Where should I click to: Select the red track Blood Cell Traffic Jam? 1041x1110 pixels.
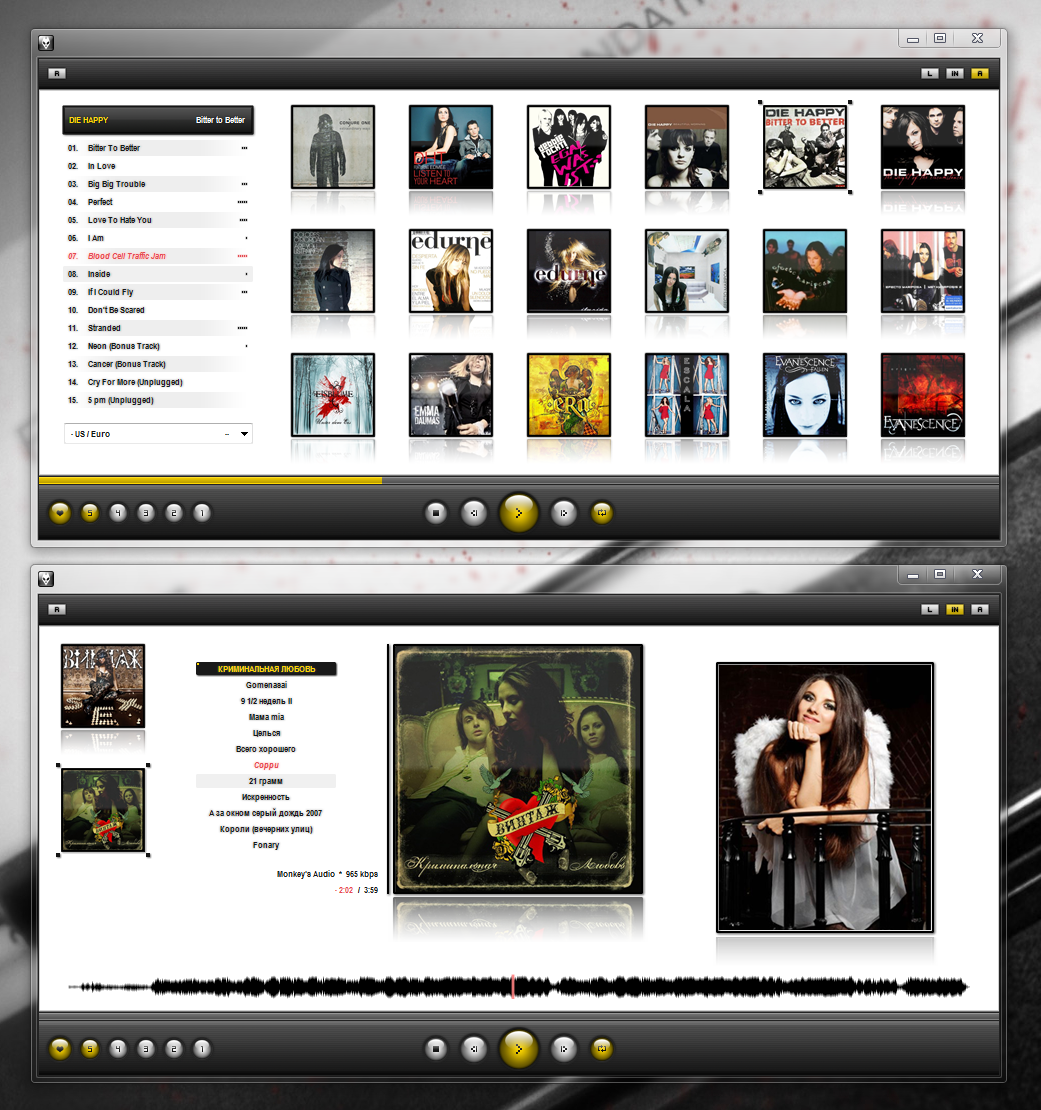pyautogui.click(x=158, y=256)
